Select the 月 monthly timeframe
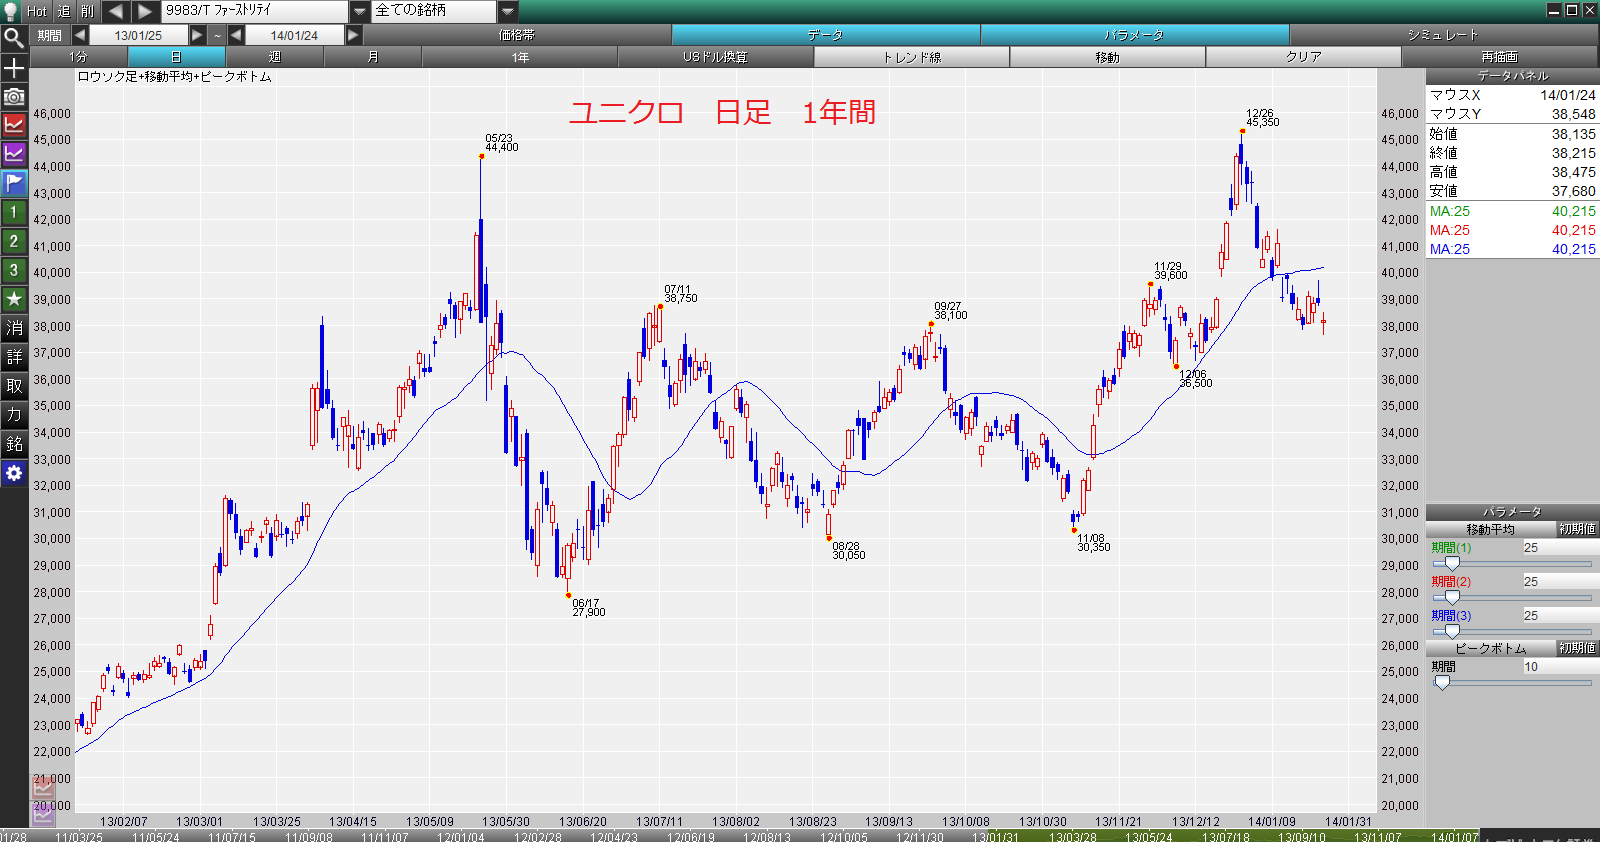This screenshot has height=842, width=1608. pyautogui.click(x=373, y=57)
